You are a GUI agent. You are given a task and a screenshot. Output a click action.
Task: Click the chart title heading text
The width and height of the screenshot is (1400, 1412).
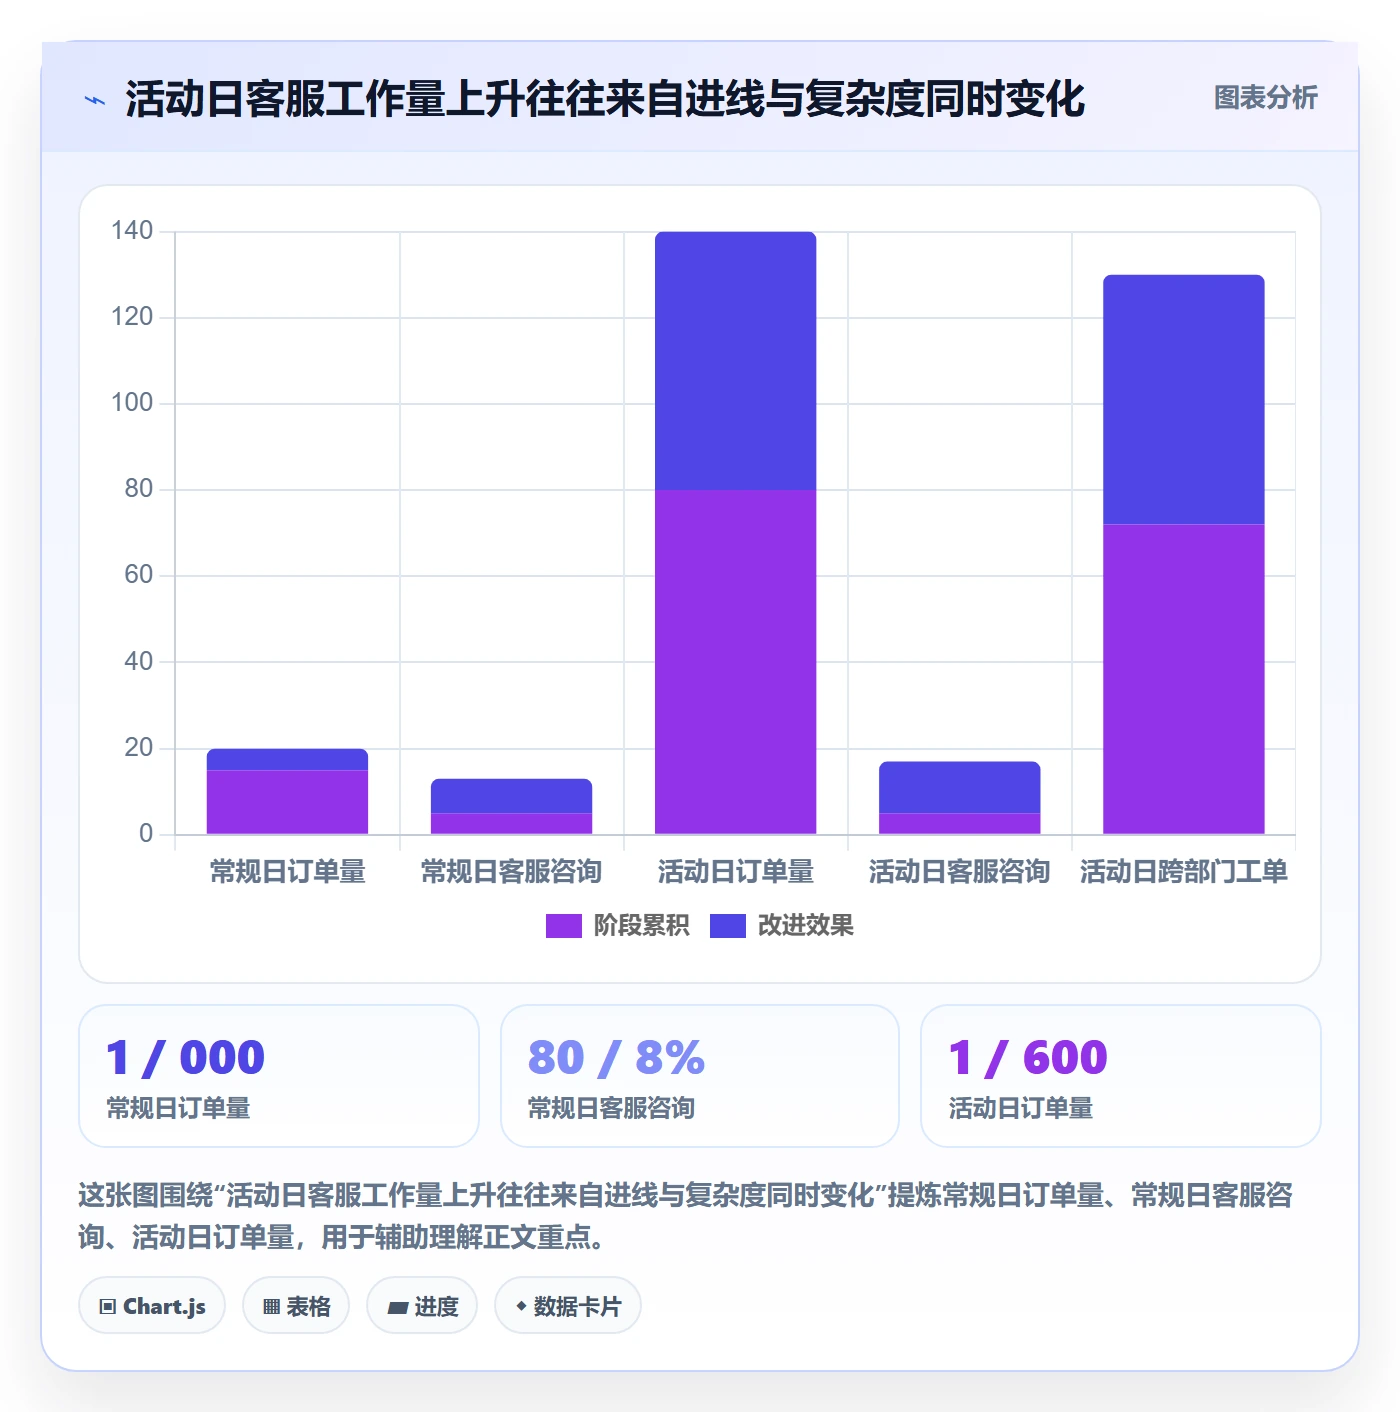click(x=605, y=99)
